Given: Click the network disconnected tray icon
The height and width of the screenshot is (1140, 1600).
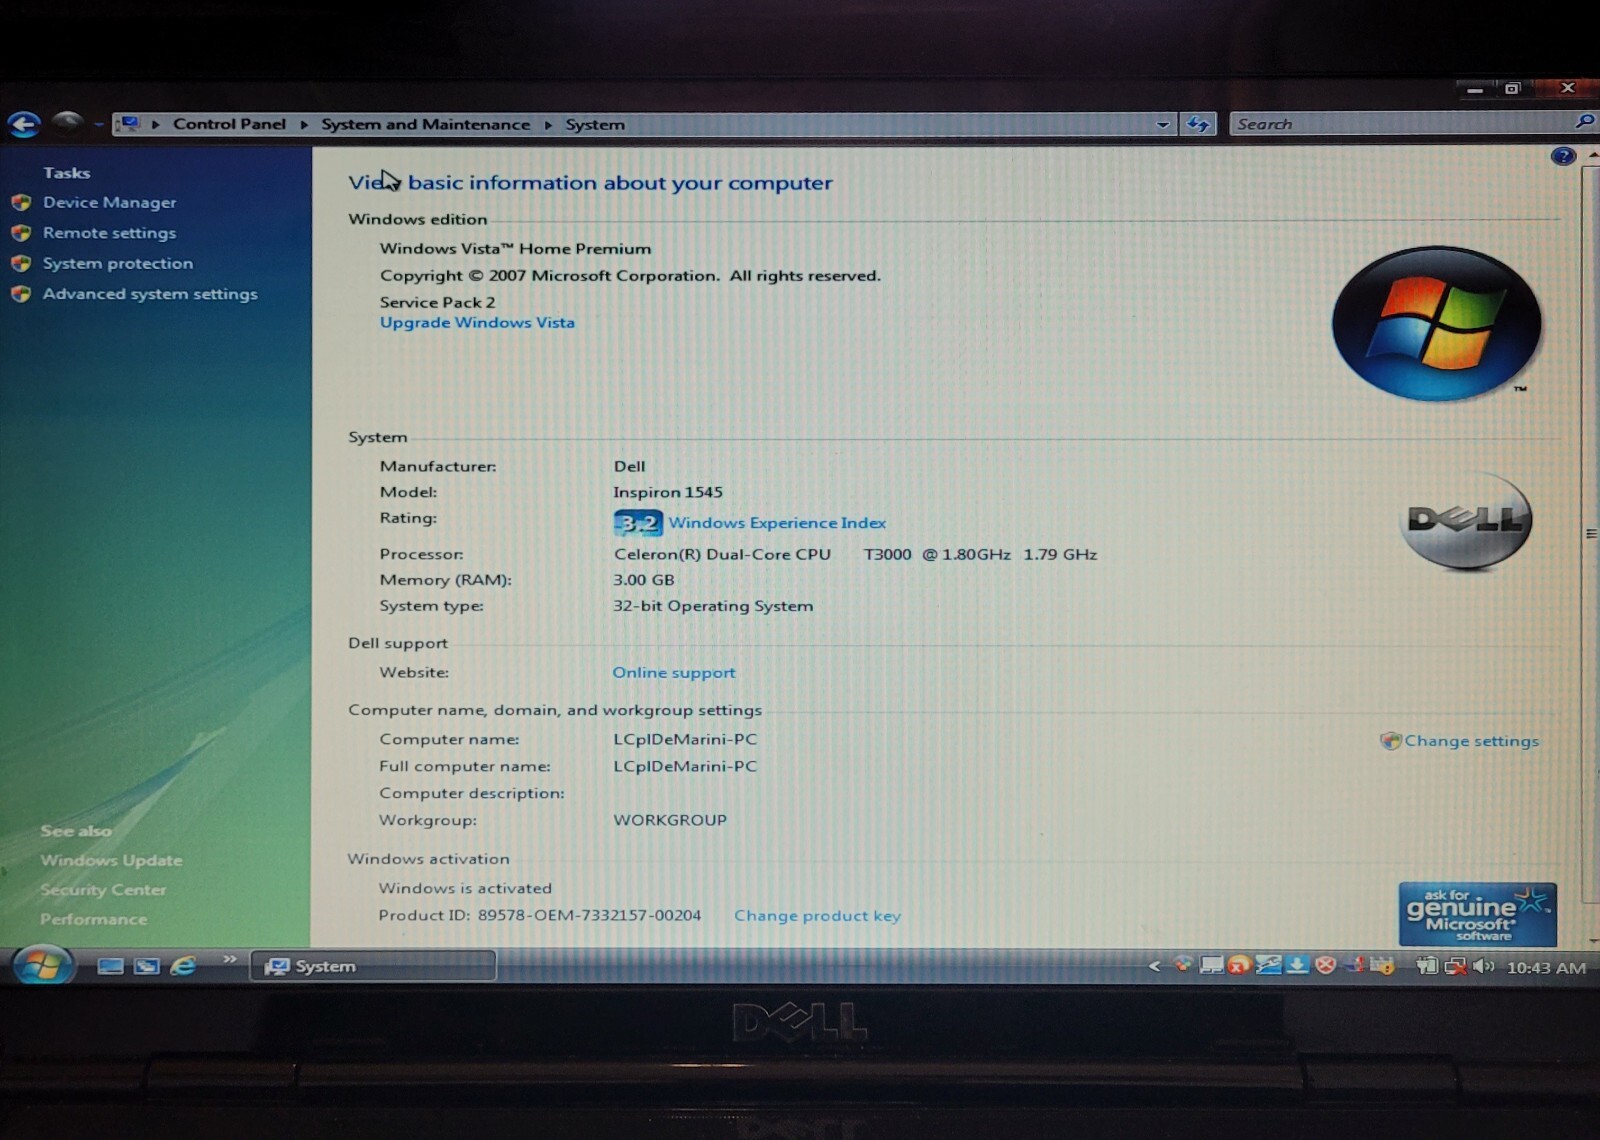Looking at the screenshot, I should pos(1456,966).
